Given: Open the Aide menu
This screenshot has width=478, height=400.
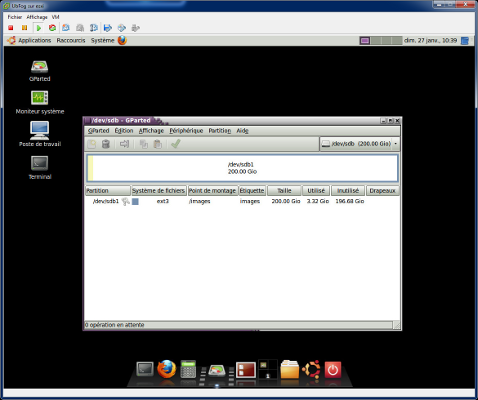Looking at the screenshot, I should [x=242, y=131].
